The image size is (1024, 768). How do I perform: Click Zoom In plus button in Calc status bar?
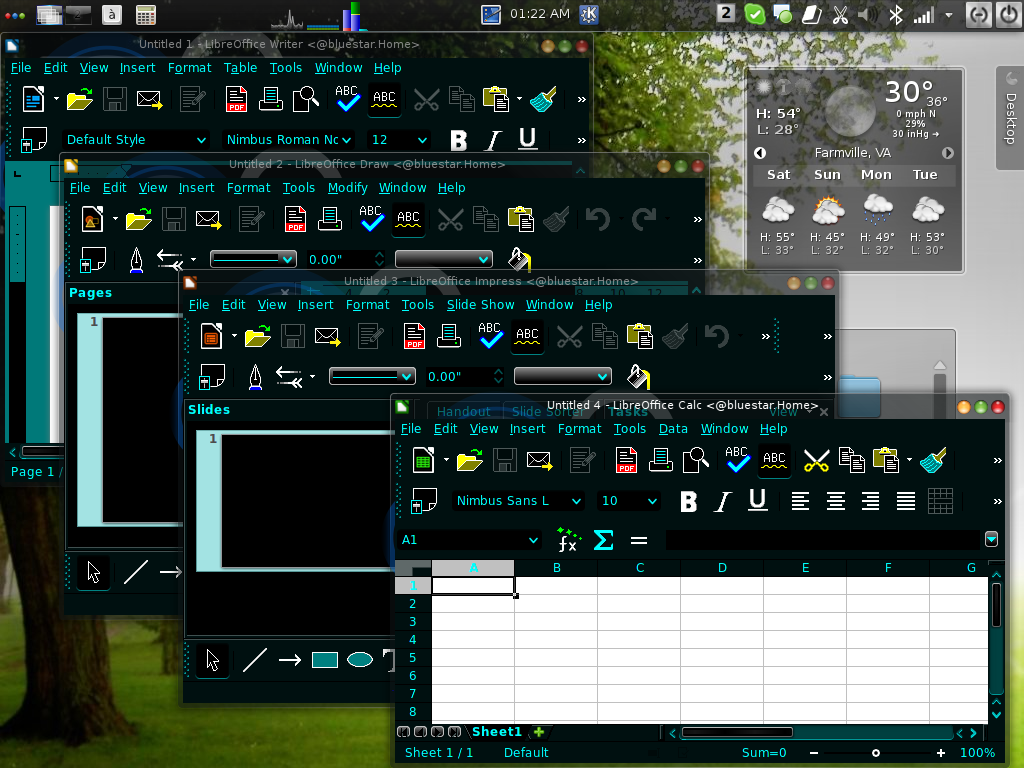940,753
